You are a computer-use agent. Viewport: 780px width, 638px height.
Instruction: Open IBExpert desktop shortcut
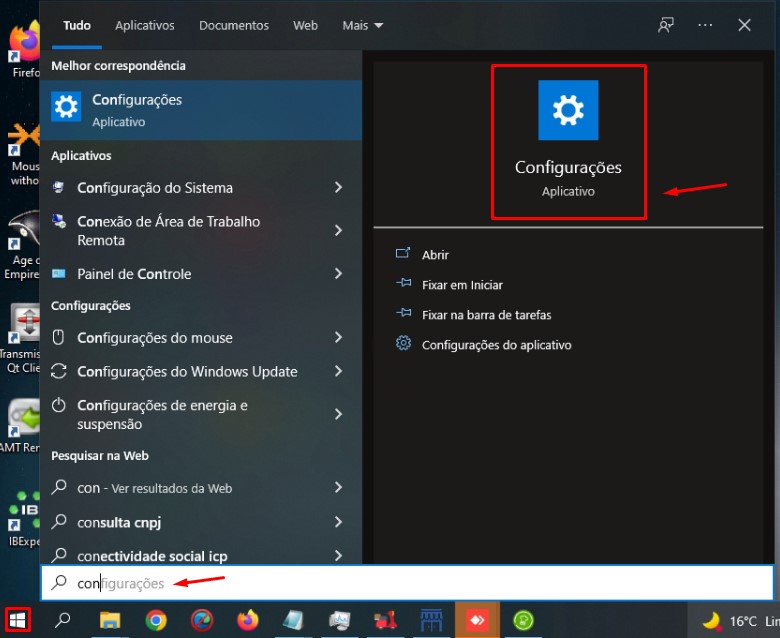coord(23,519)
